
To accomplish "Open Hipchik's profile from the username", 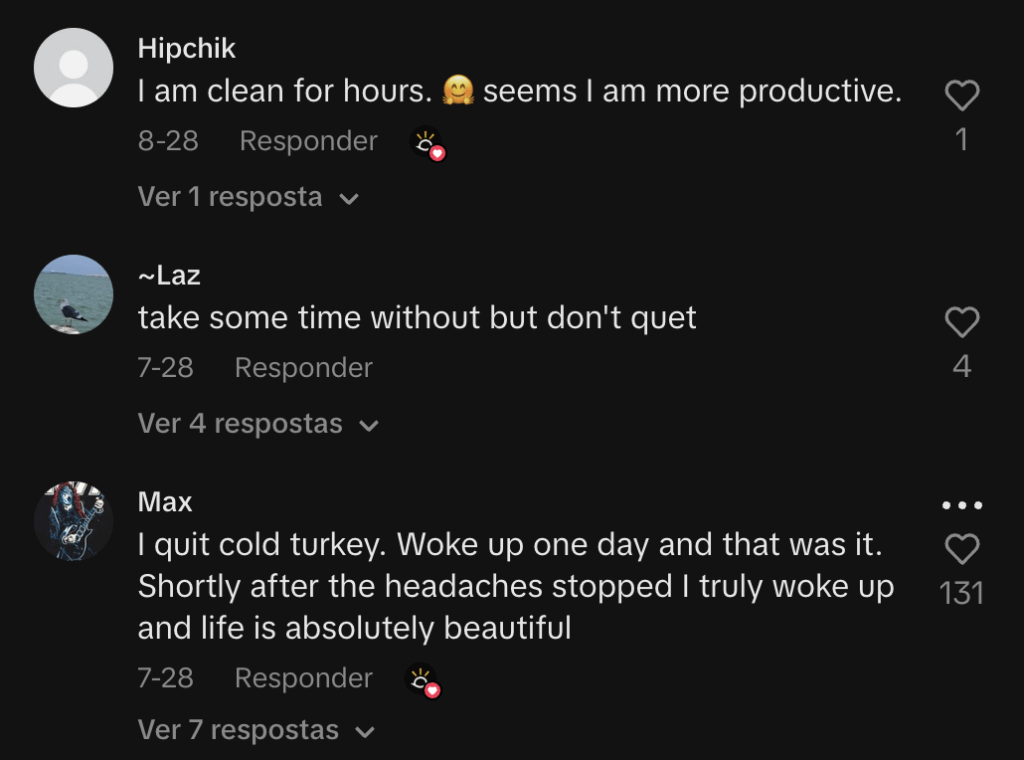I will tap(187, 48).
